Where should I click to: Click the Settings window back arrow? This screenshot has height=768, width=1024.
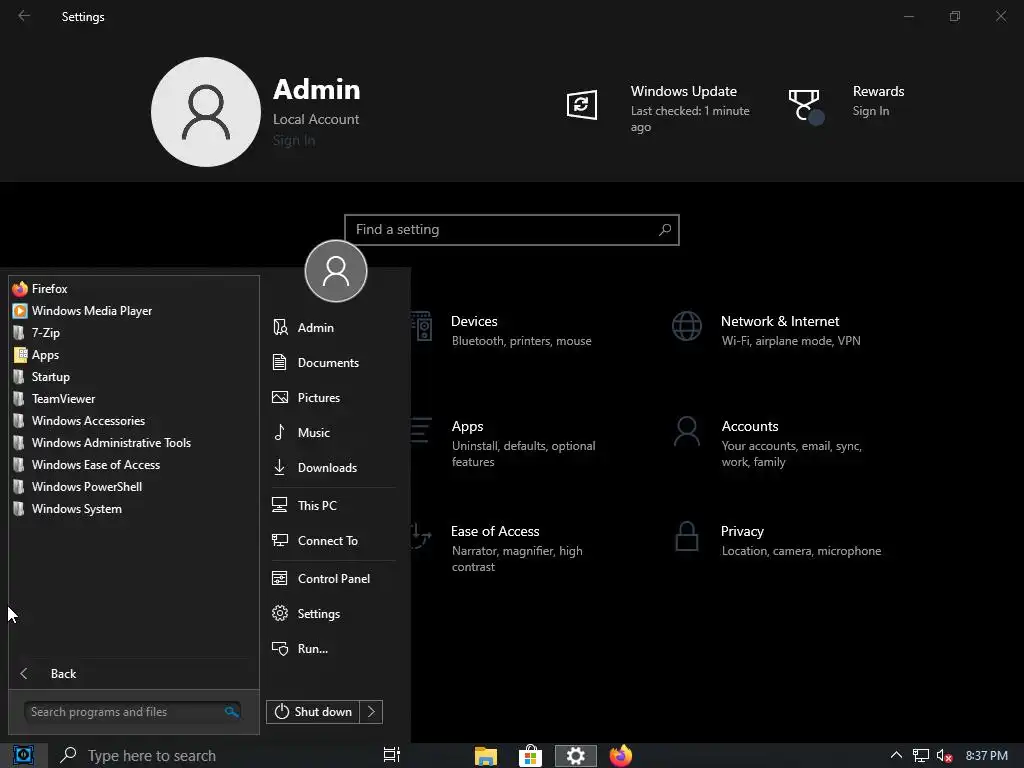pyautogui.click(x=24, y=16)
